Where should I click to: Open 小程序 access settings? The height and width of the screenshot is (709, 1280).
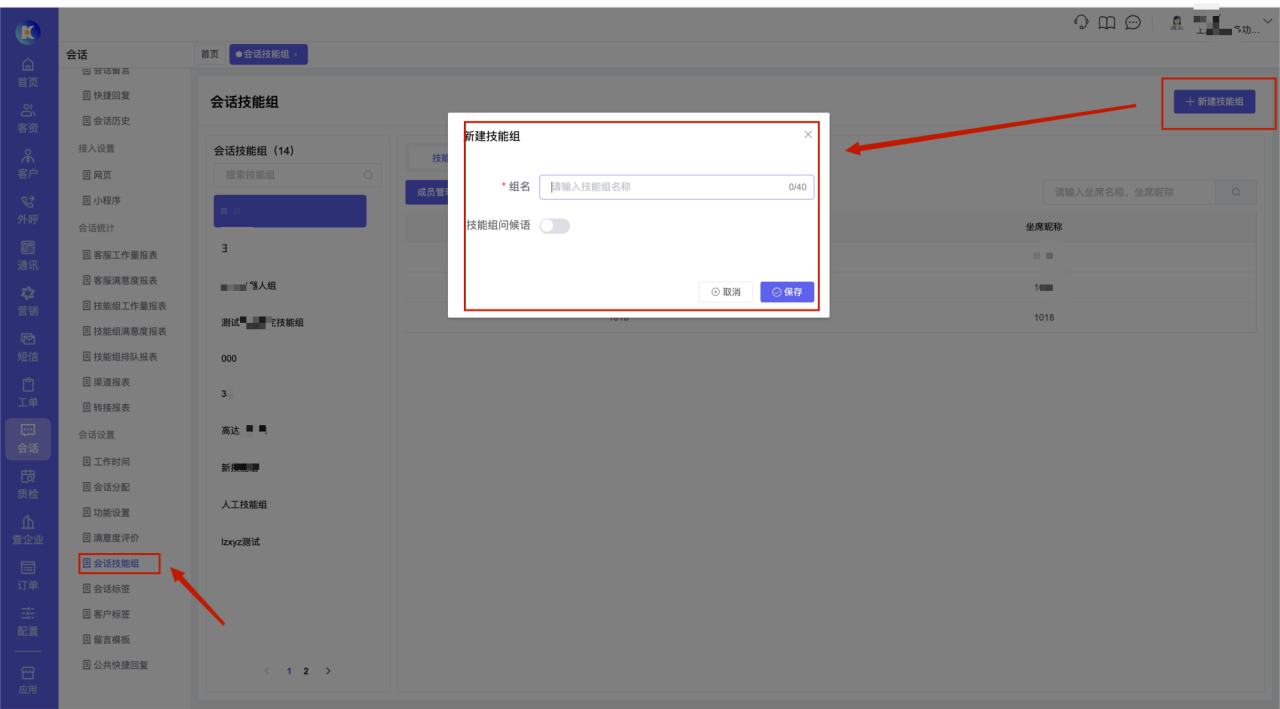101,201
